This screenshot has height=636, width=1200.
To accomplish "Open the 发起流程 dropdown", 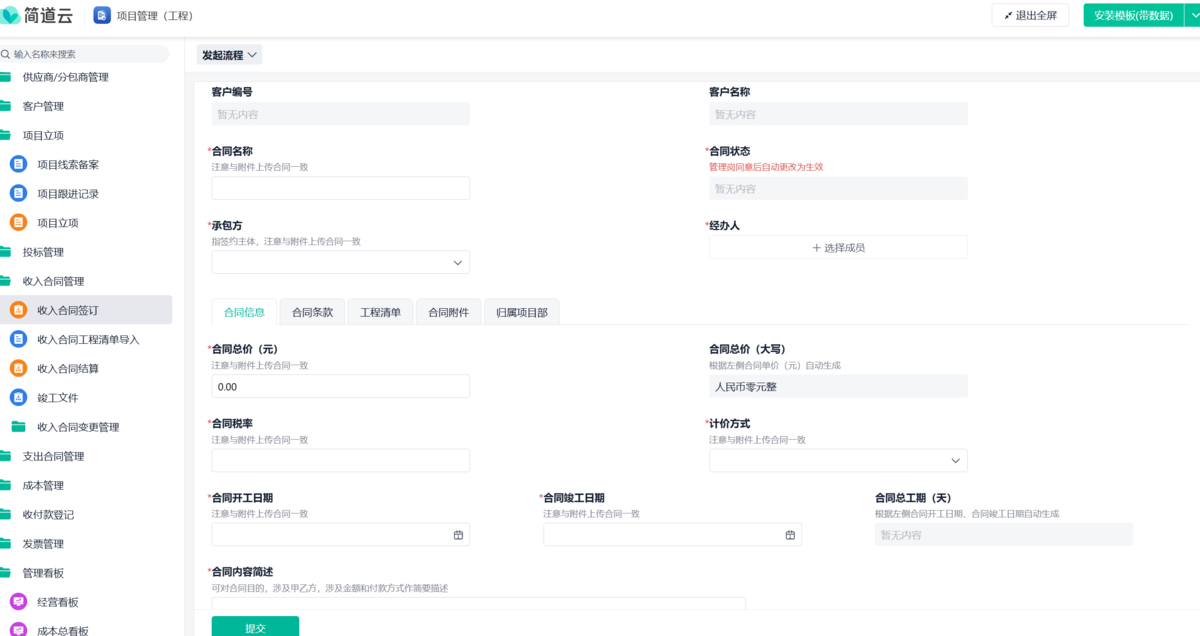I will 229,55.
